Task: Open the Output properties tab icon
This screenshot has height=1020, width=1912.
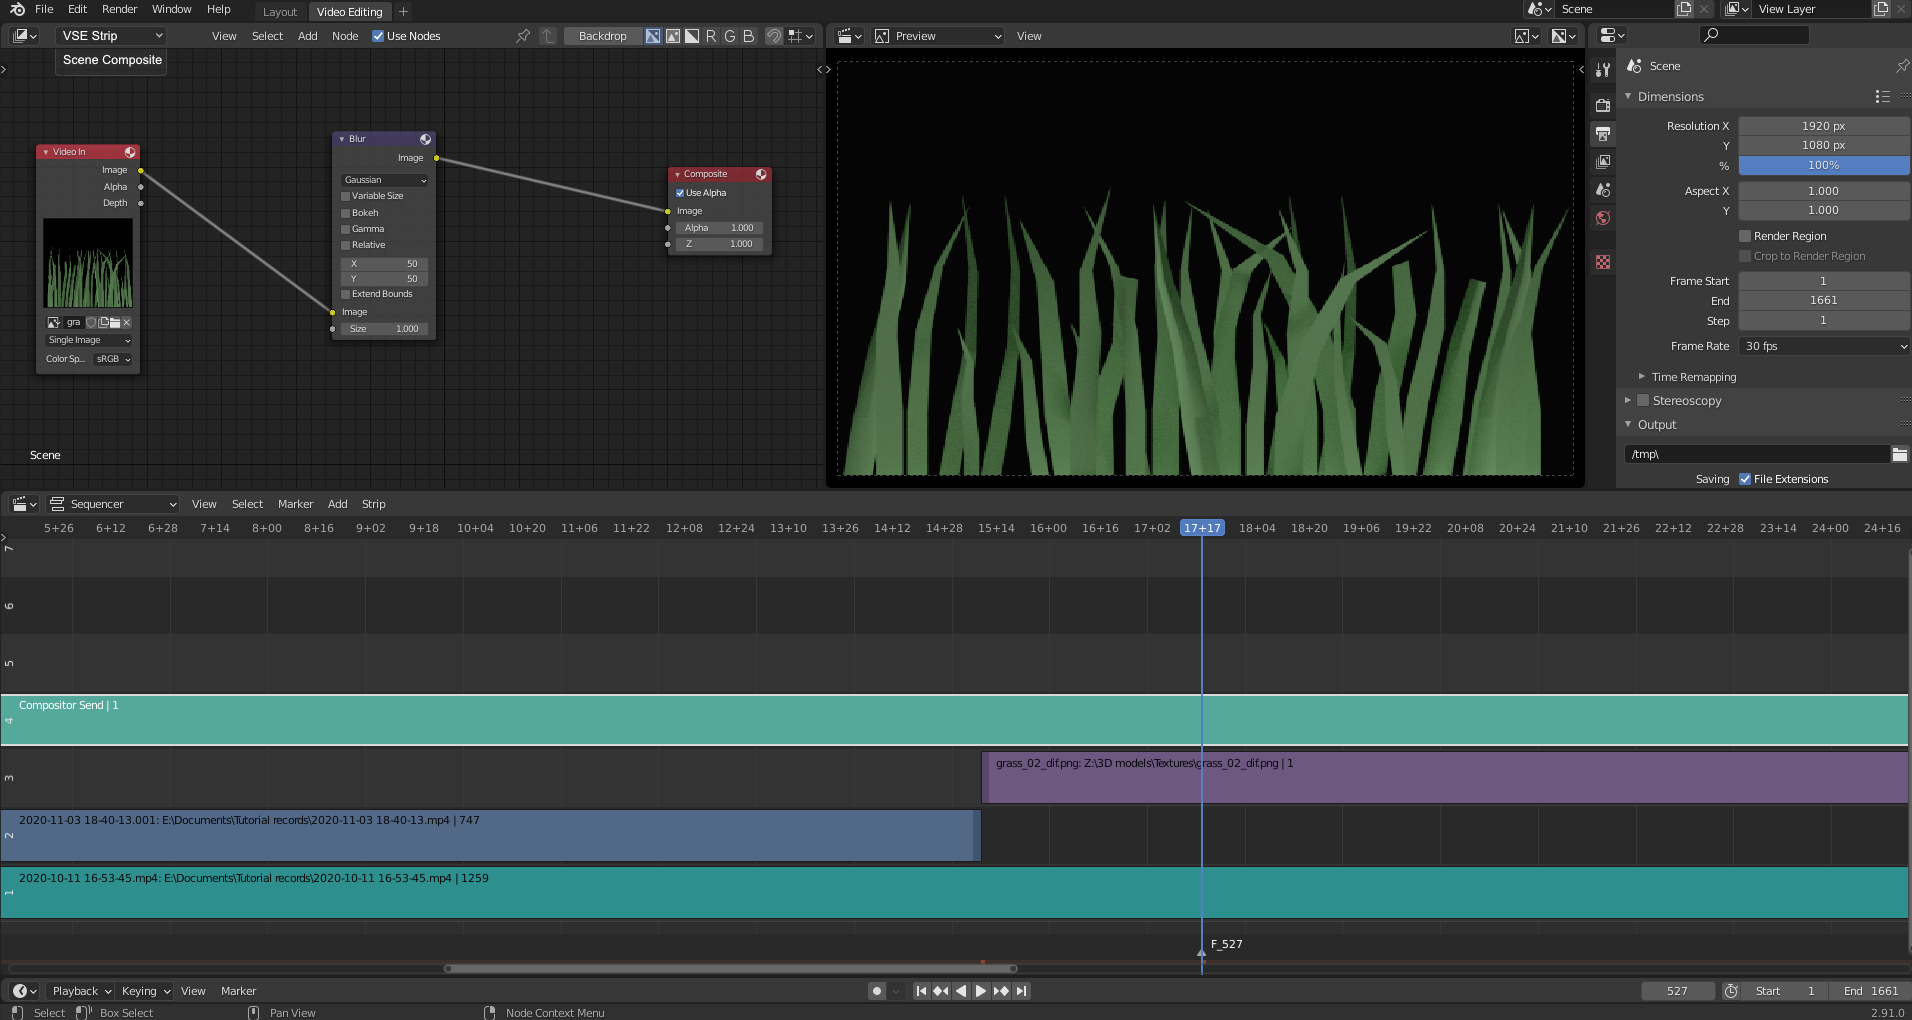Action: [1603, 134]
